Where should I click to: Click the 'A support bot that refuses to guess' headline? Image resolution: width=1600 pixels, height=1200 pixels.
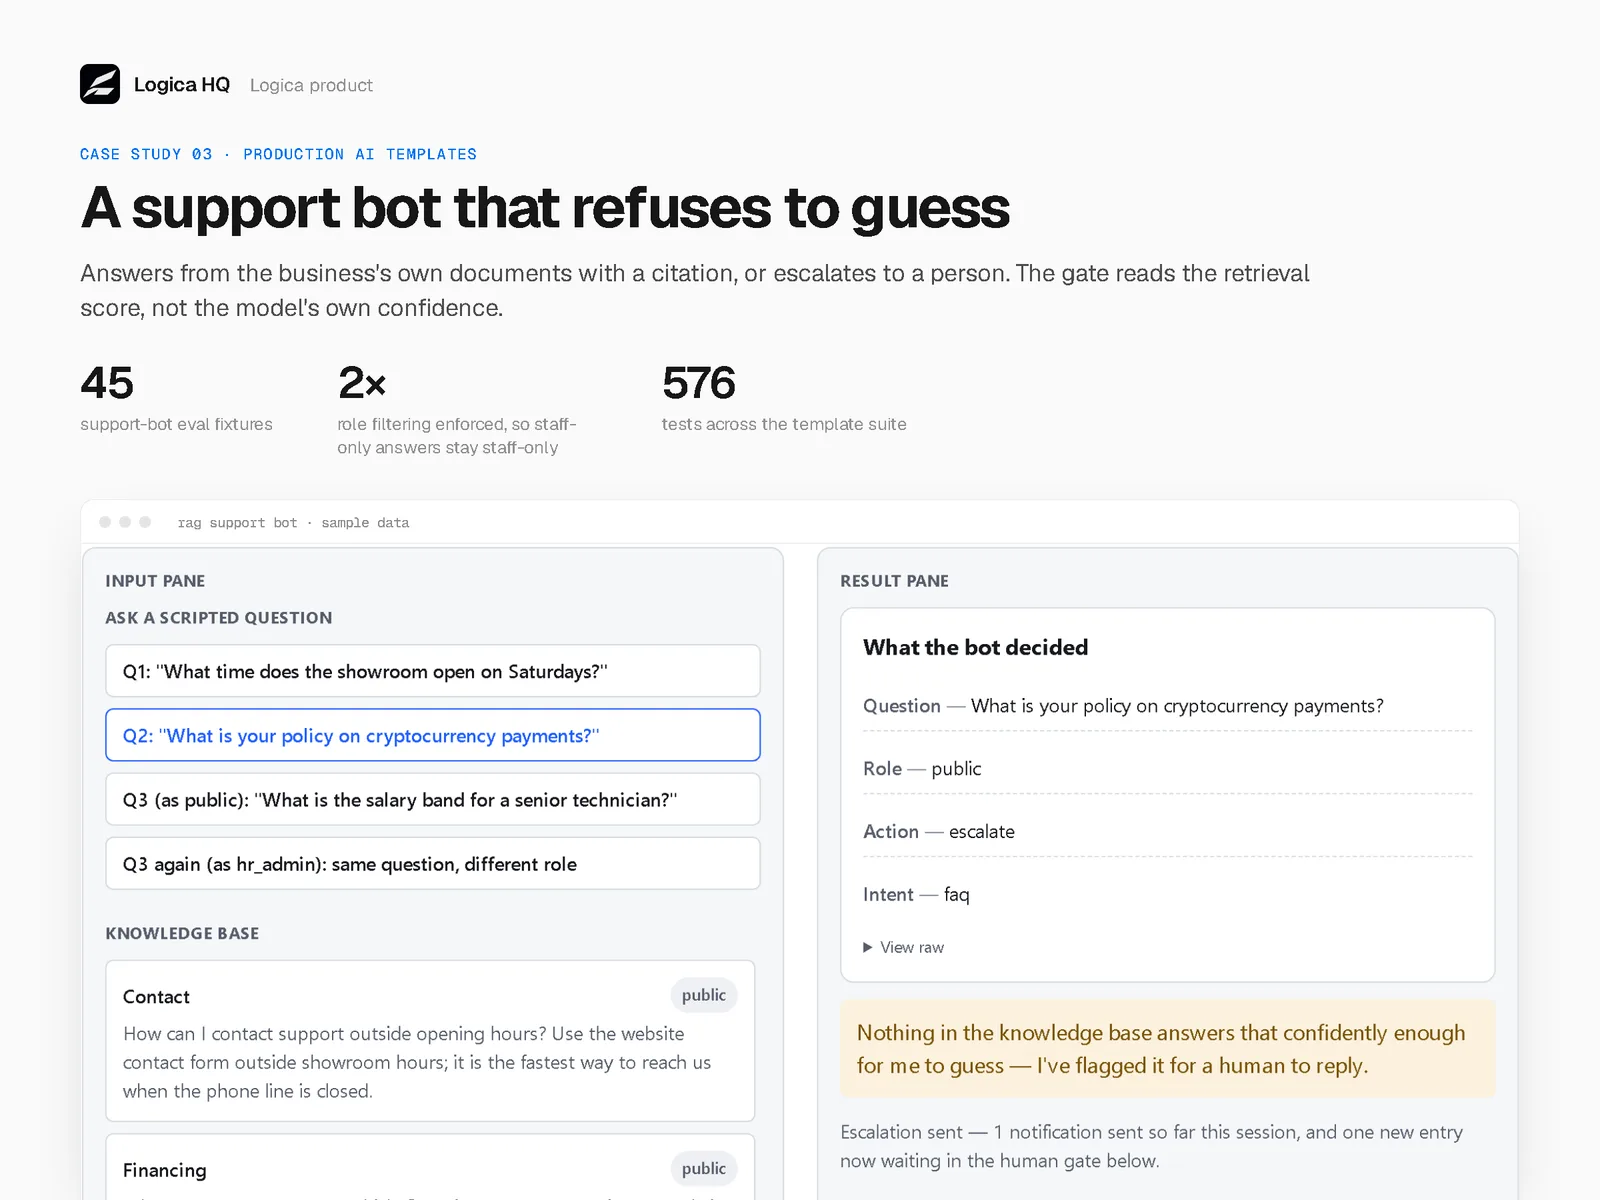pyautogui.click(x=545, y=207)
